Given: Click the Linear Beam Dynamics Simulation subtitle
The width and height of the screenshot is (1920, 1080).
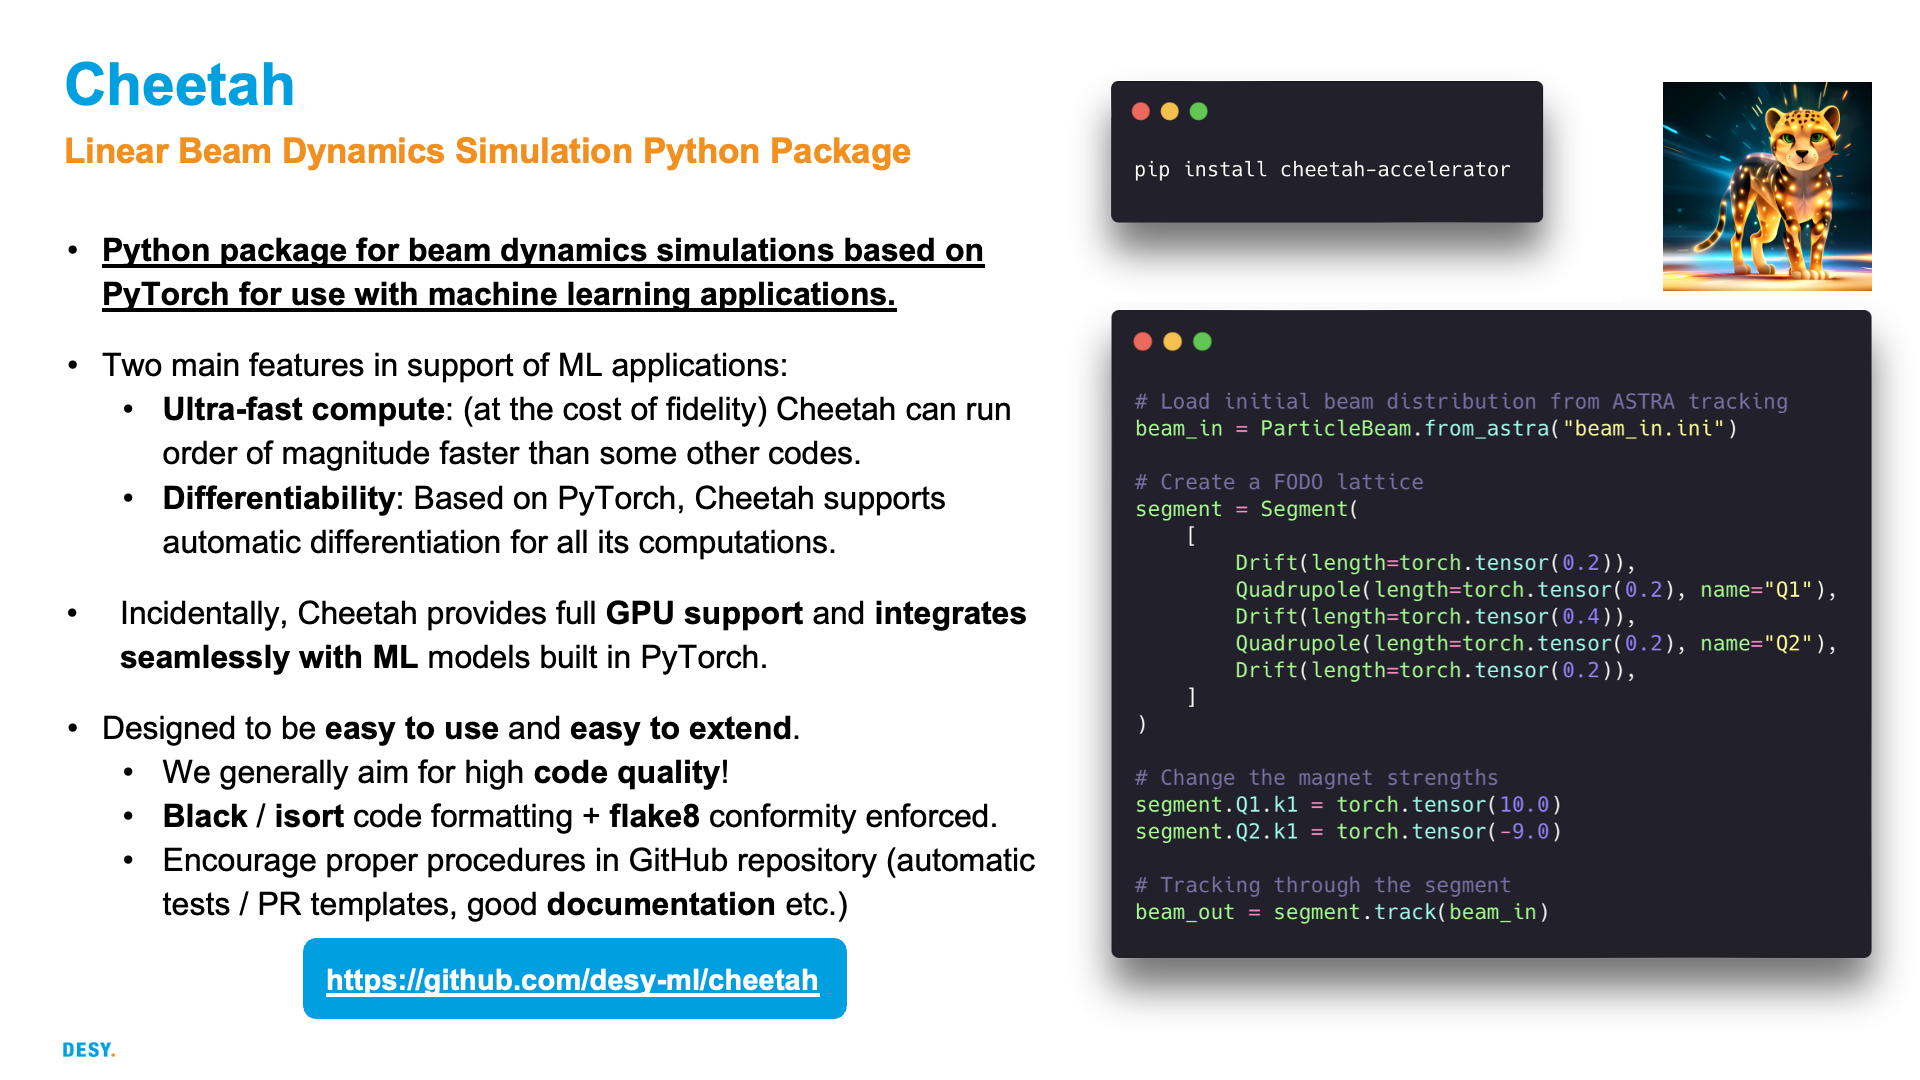Looking at the screenshot, I should 487,151.
